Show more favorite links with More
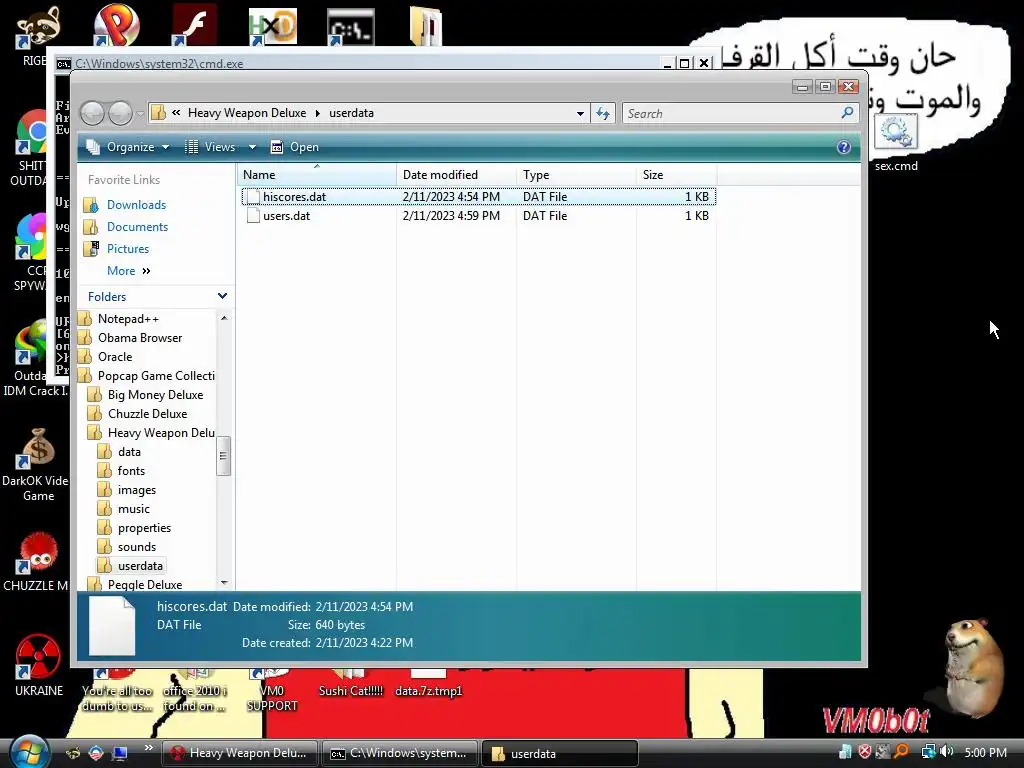Image resolution: width=1024 pixels, height=768 pixels. [x=129, y=271]
